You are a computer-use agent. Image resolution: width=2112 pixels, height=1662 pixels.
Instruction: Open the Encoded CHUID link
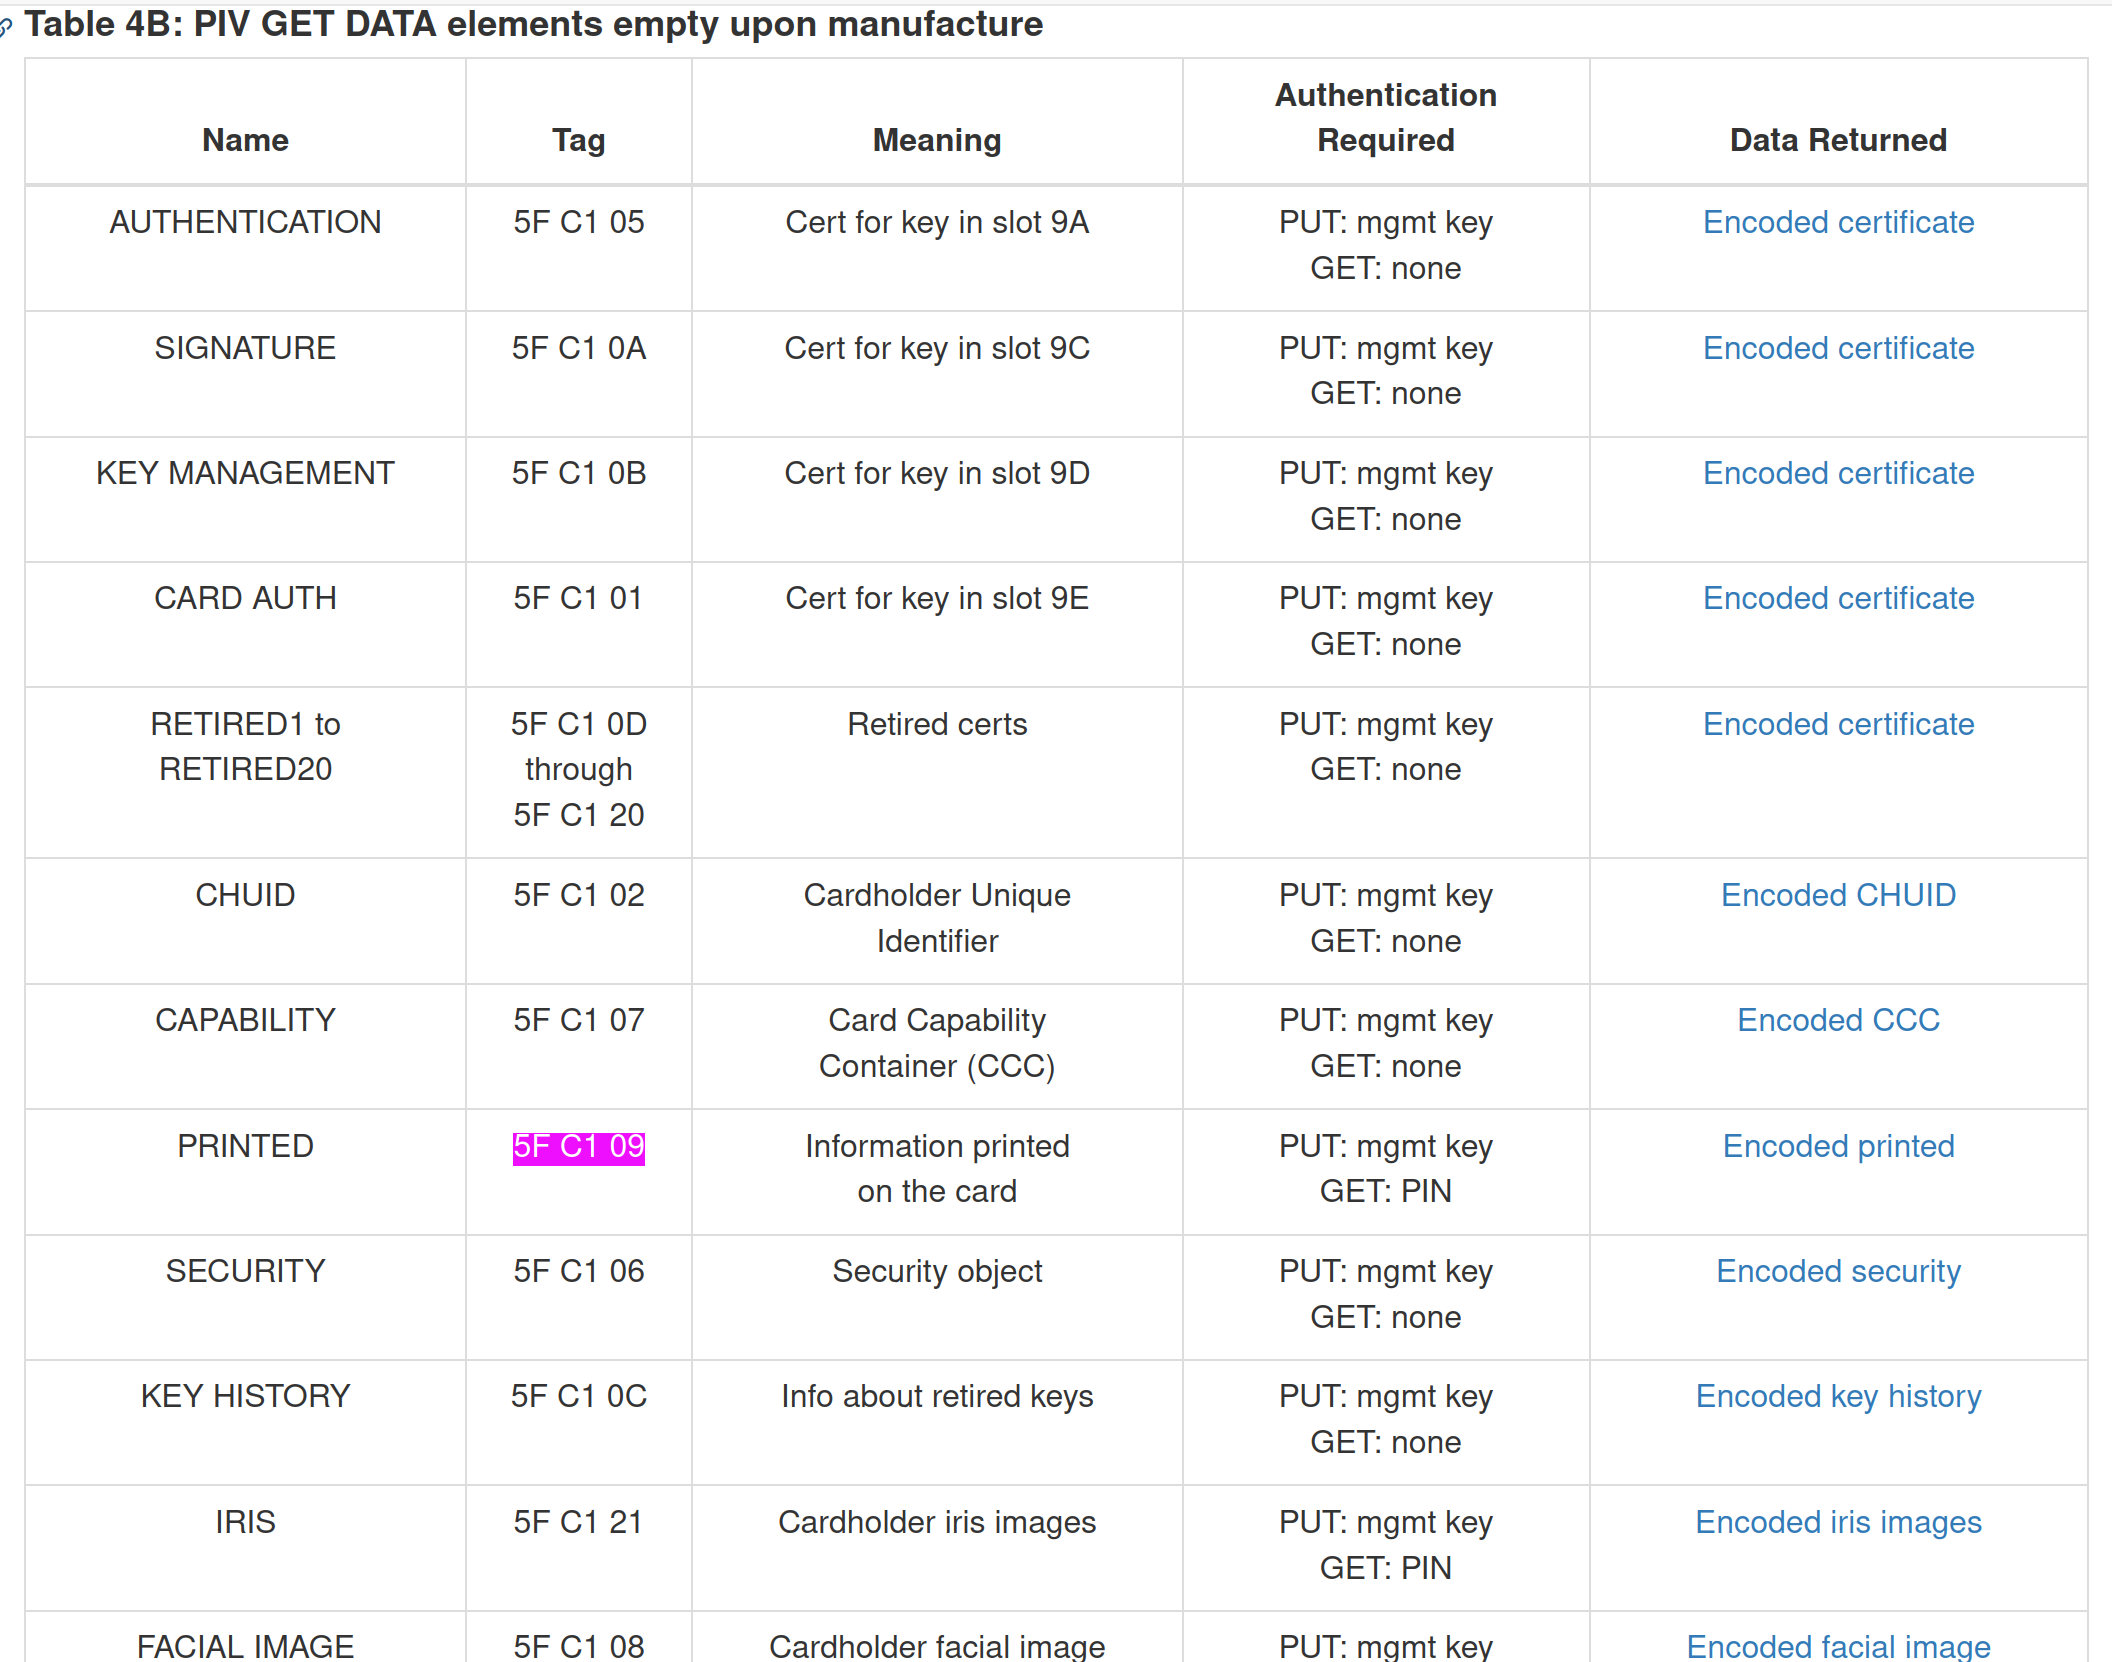click(1838, 895)
